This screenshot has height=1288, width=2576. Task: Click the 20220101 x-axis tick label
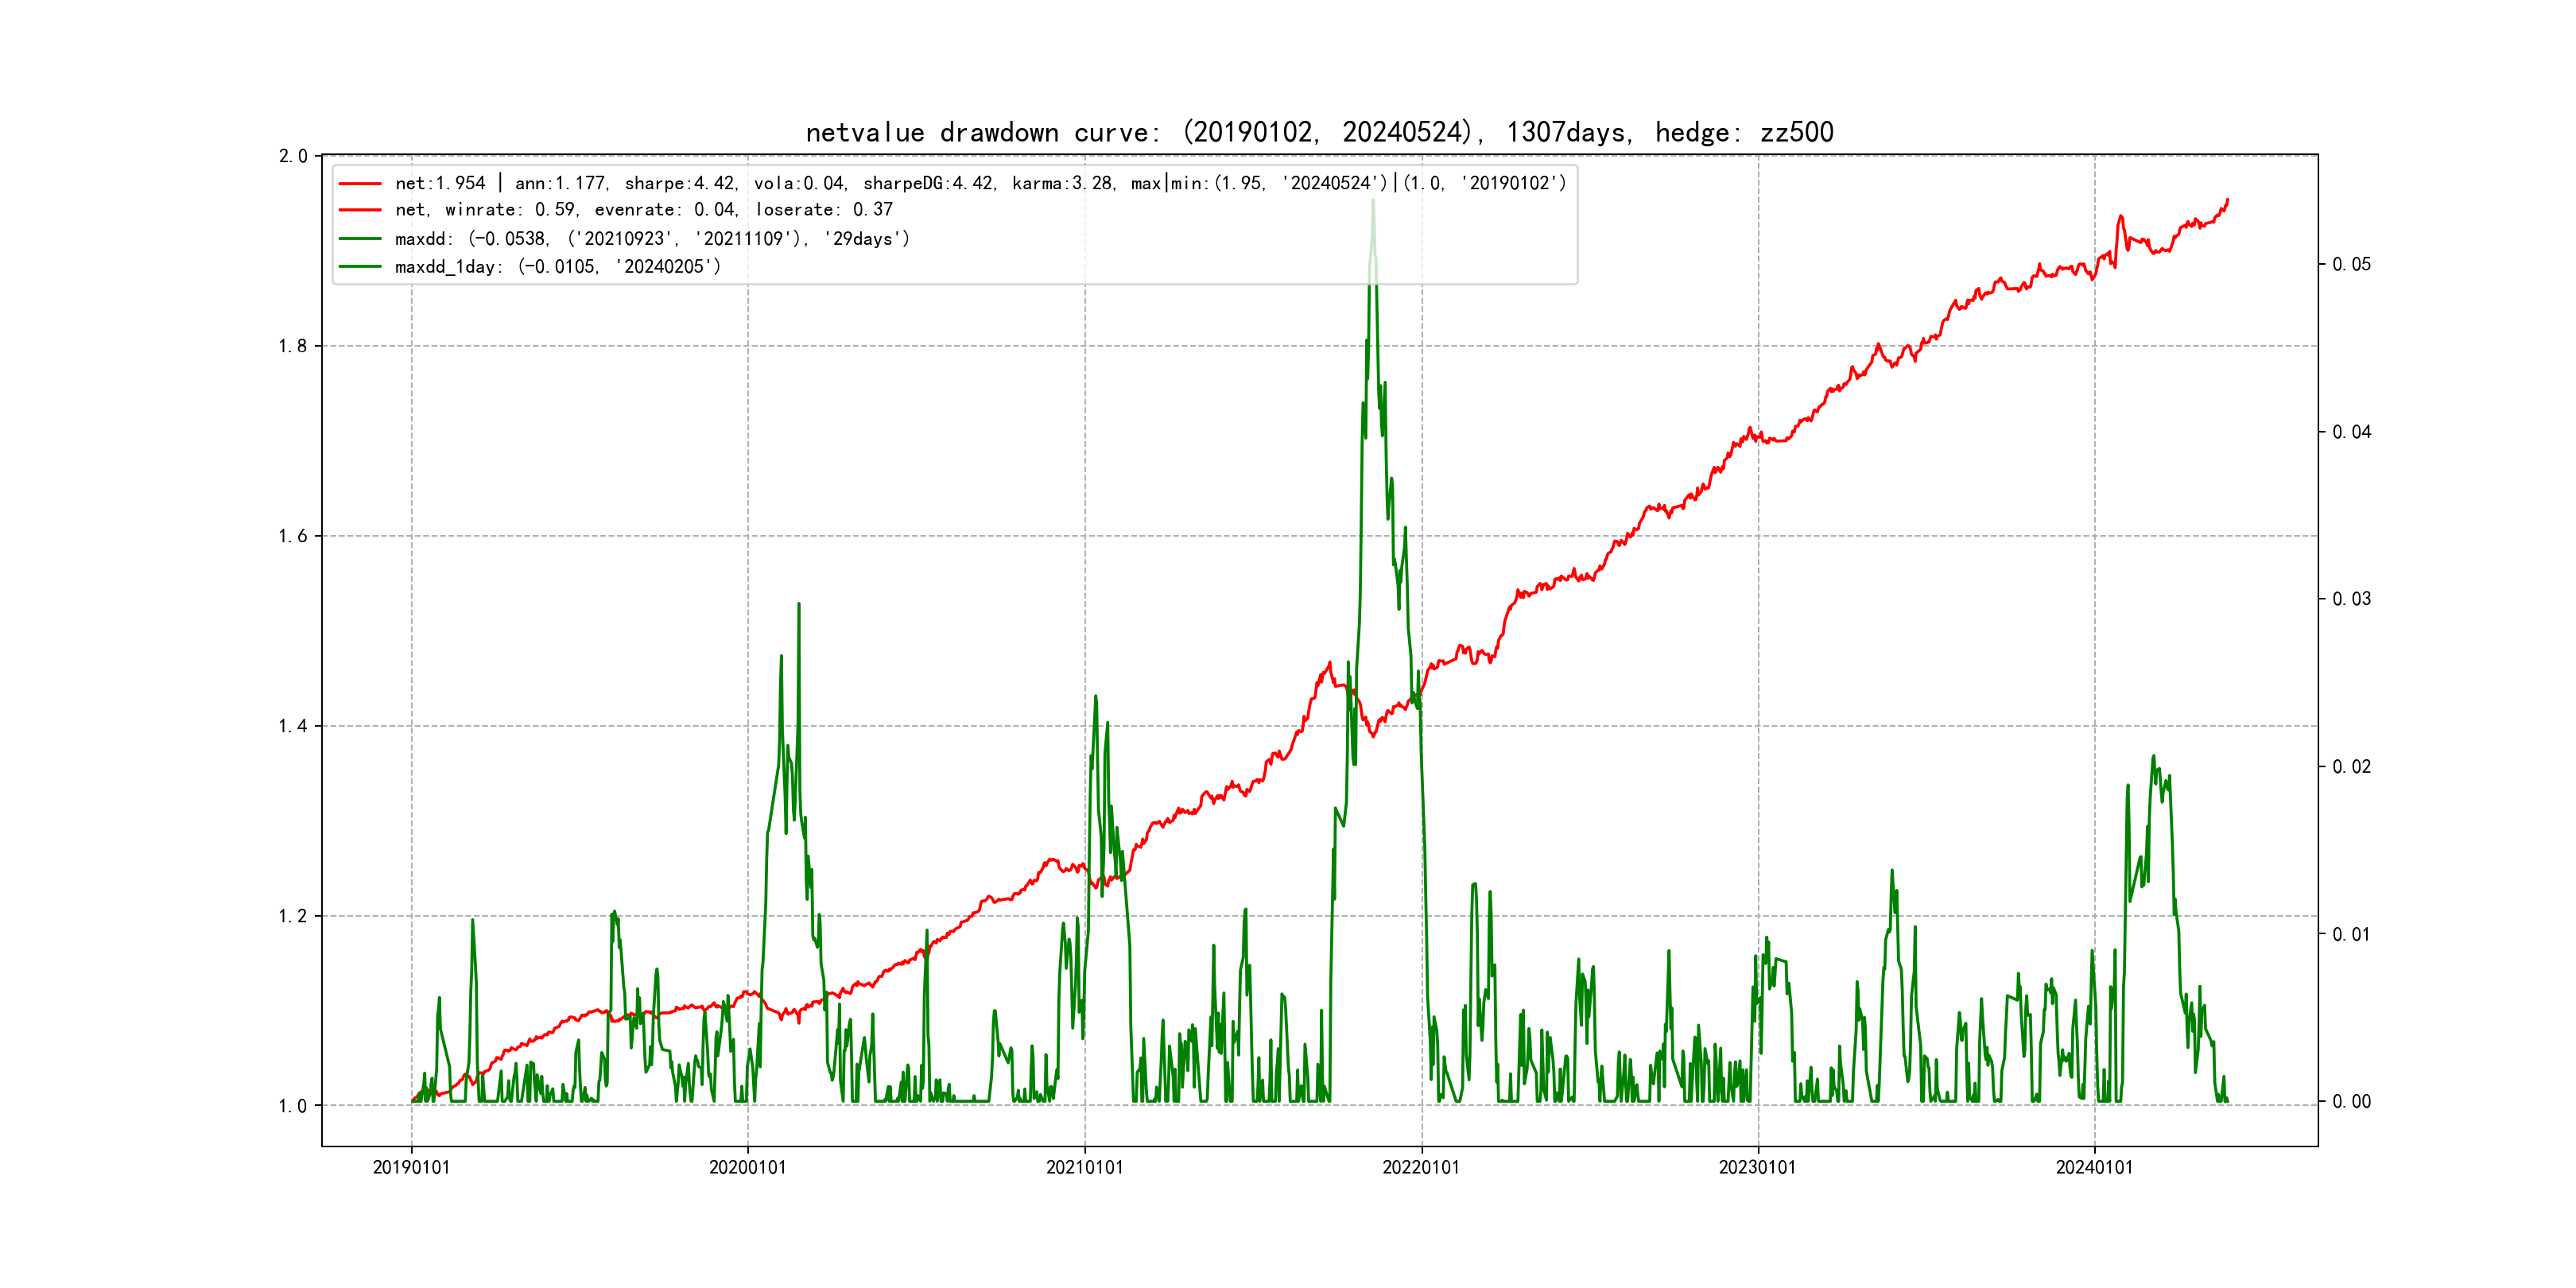pyautogui.click(x=1421, y=1168)
